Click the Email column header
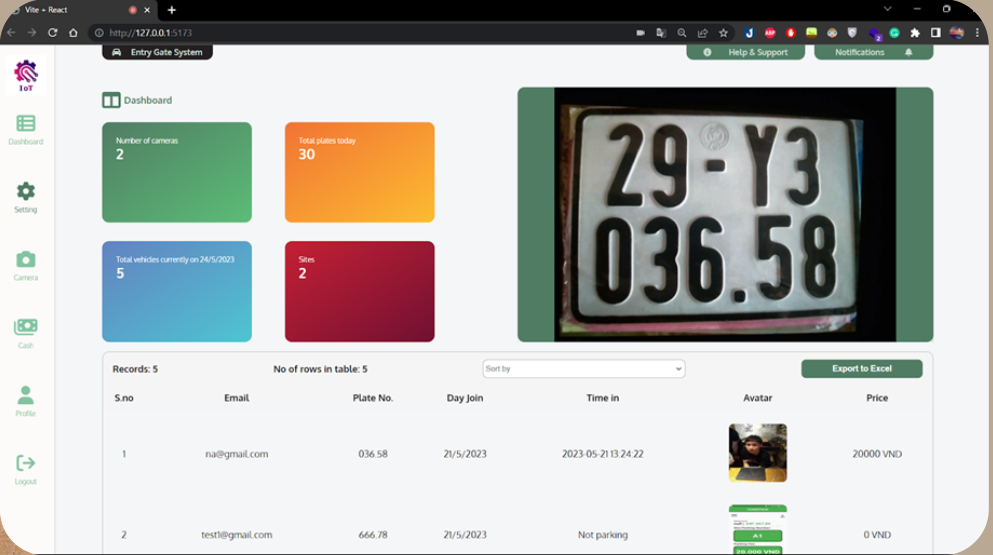The width and height of the screenshot is (993, 555). 236,398
